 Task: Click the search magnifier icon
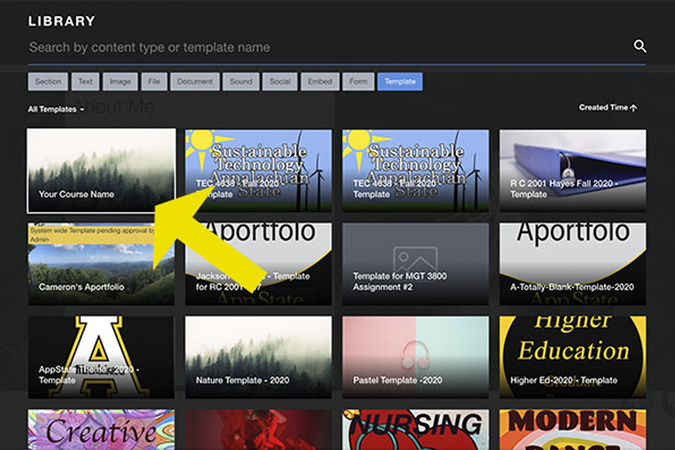pos(640,46)
